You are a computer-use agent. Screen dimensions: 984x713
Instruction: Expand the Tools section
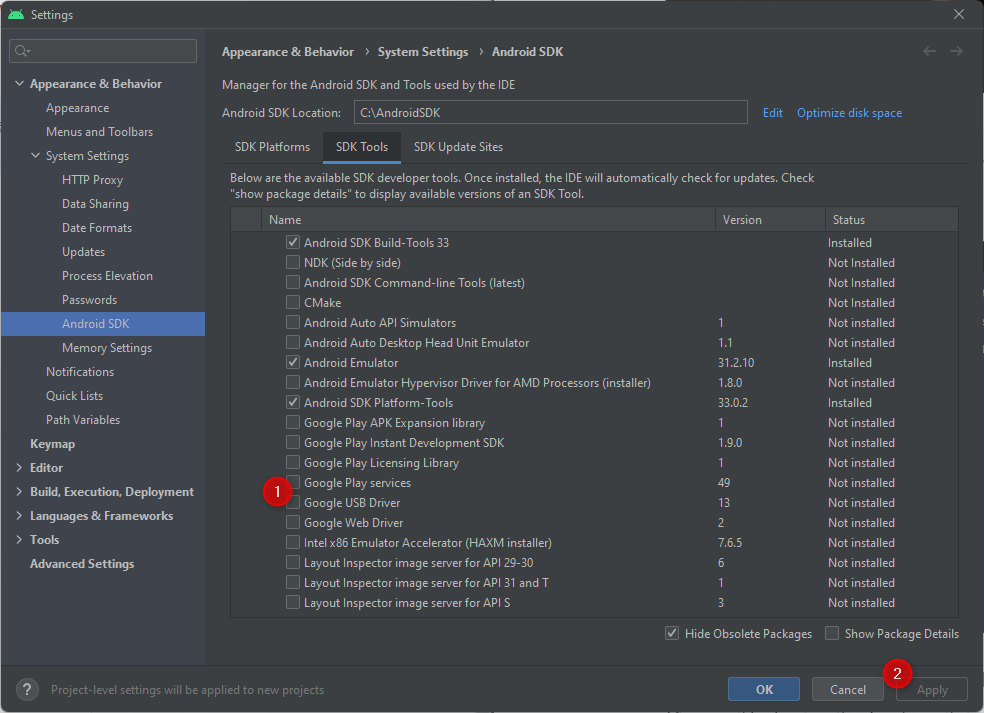tap(19, 540)
